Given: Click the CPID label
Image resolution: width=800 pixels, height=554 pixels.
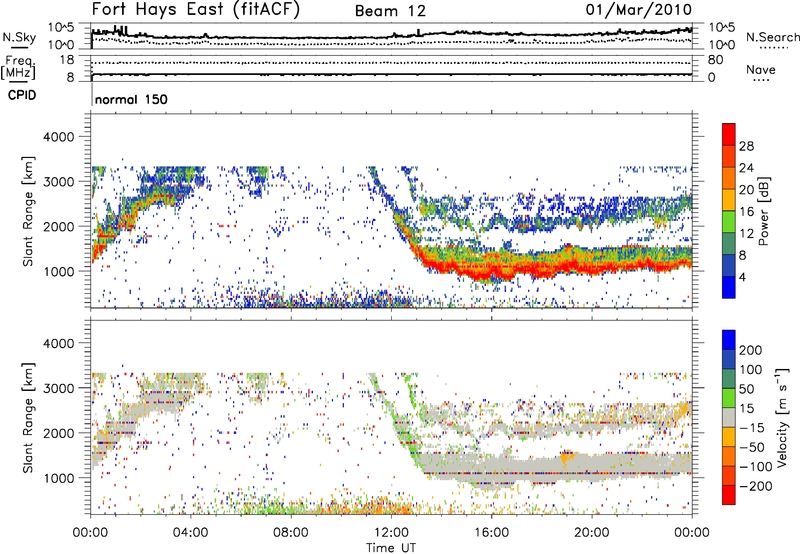Looking at the screenshot, I should click(22, 95).
